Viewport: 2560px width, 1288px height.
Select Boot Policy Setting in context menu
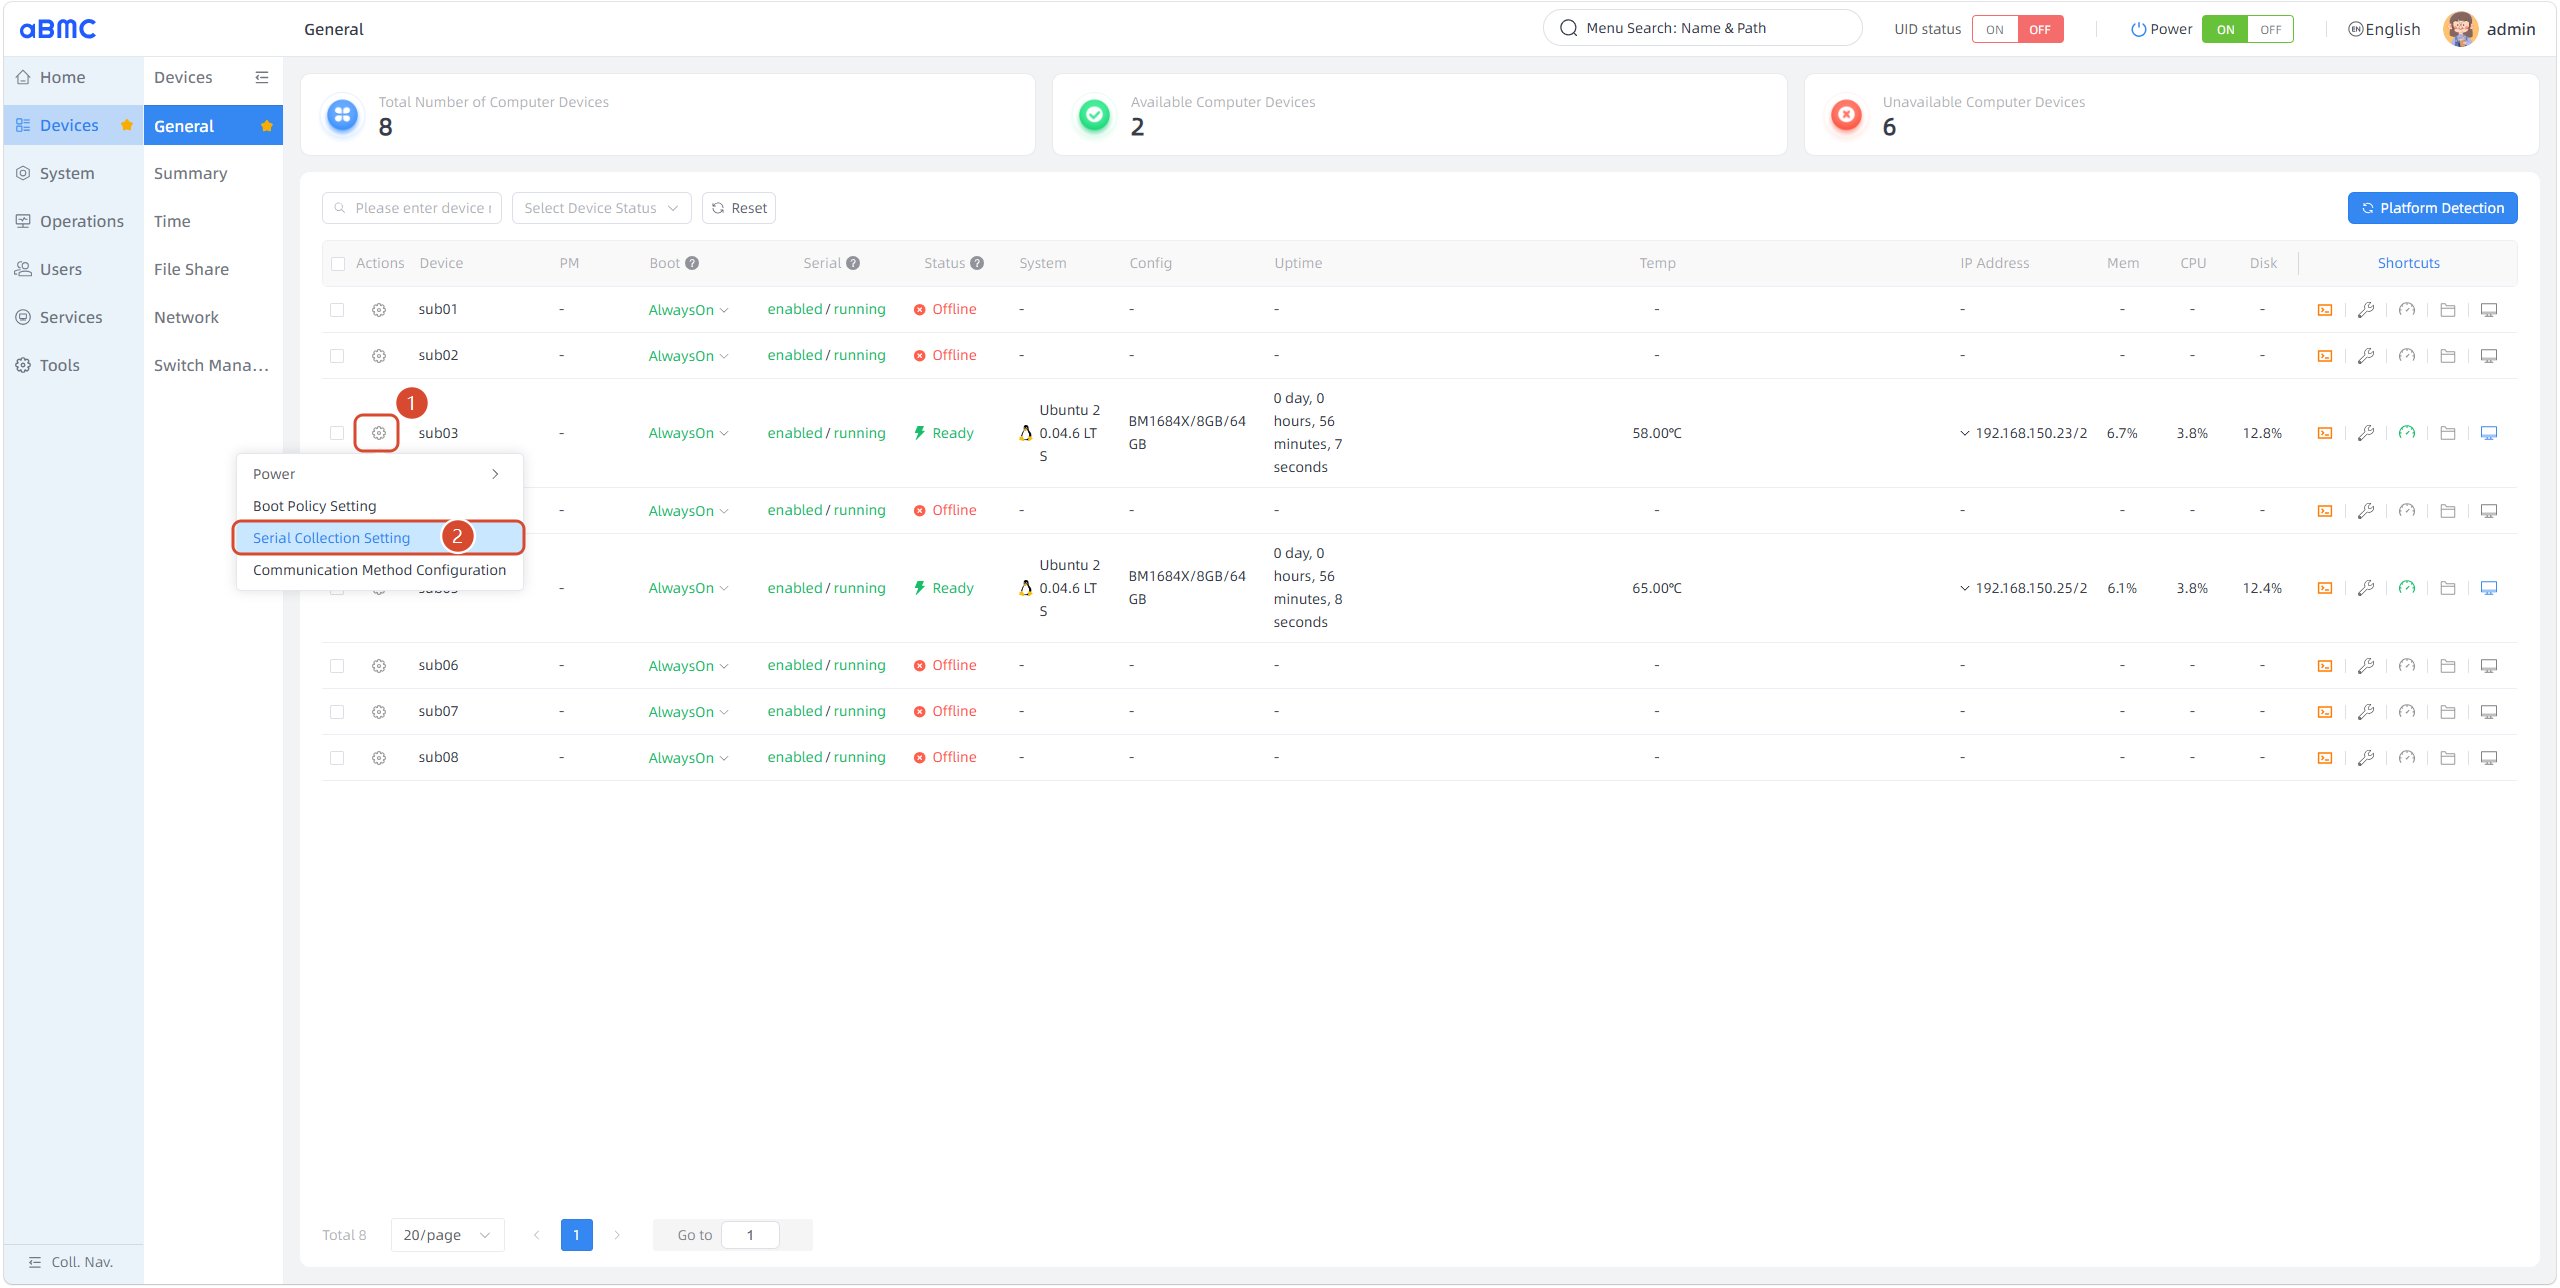click(x=379, y=506)
